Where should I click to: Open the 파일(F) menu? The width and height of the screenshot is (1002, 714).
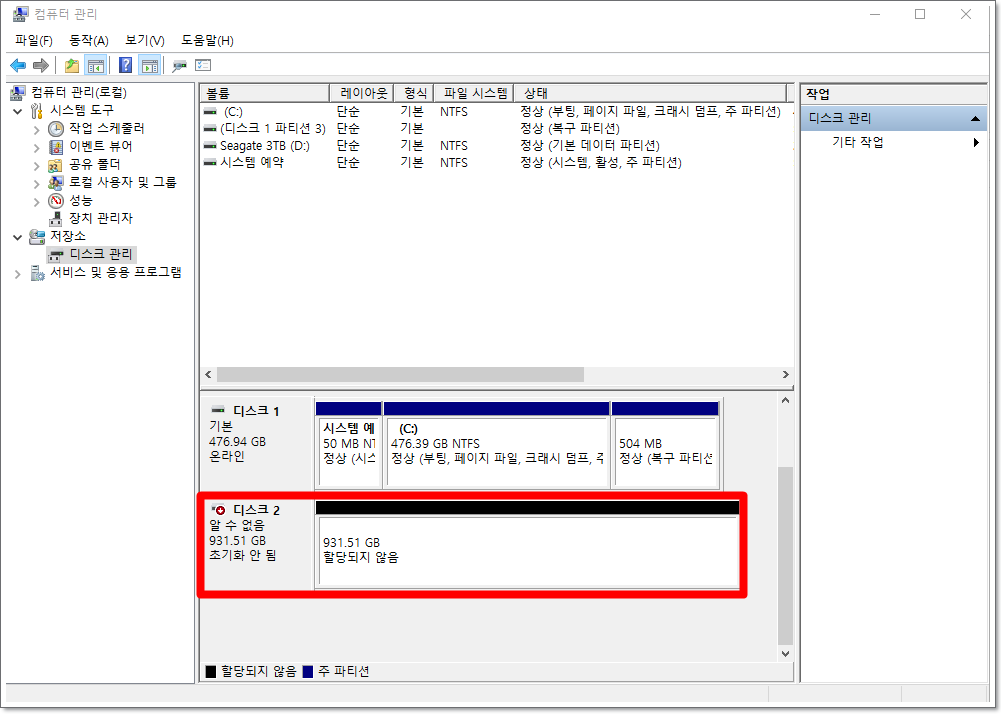click(x=34, y=40)
